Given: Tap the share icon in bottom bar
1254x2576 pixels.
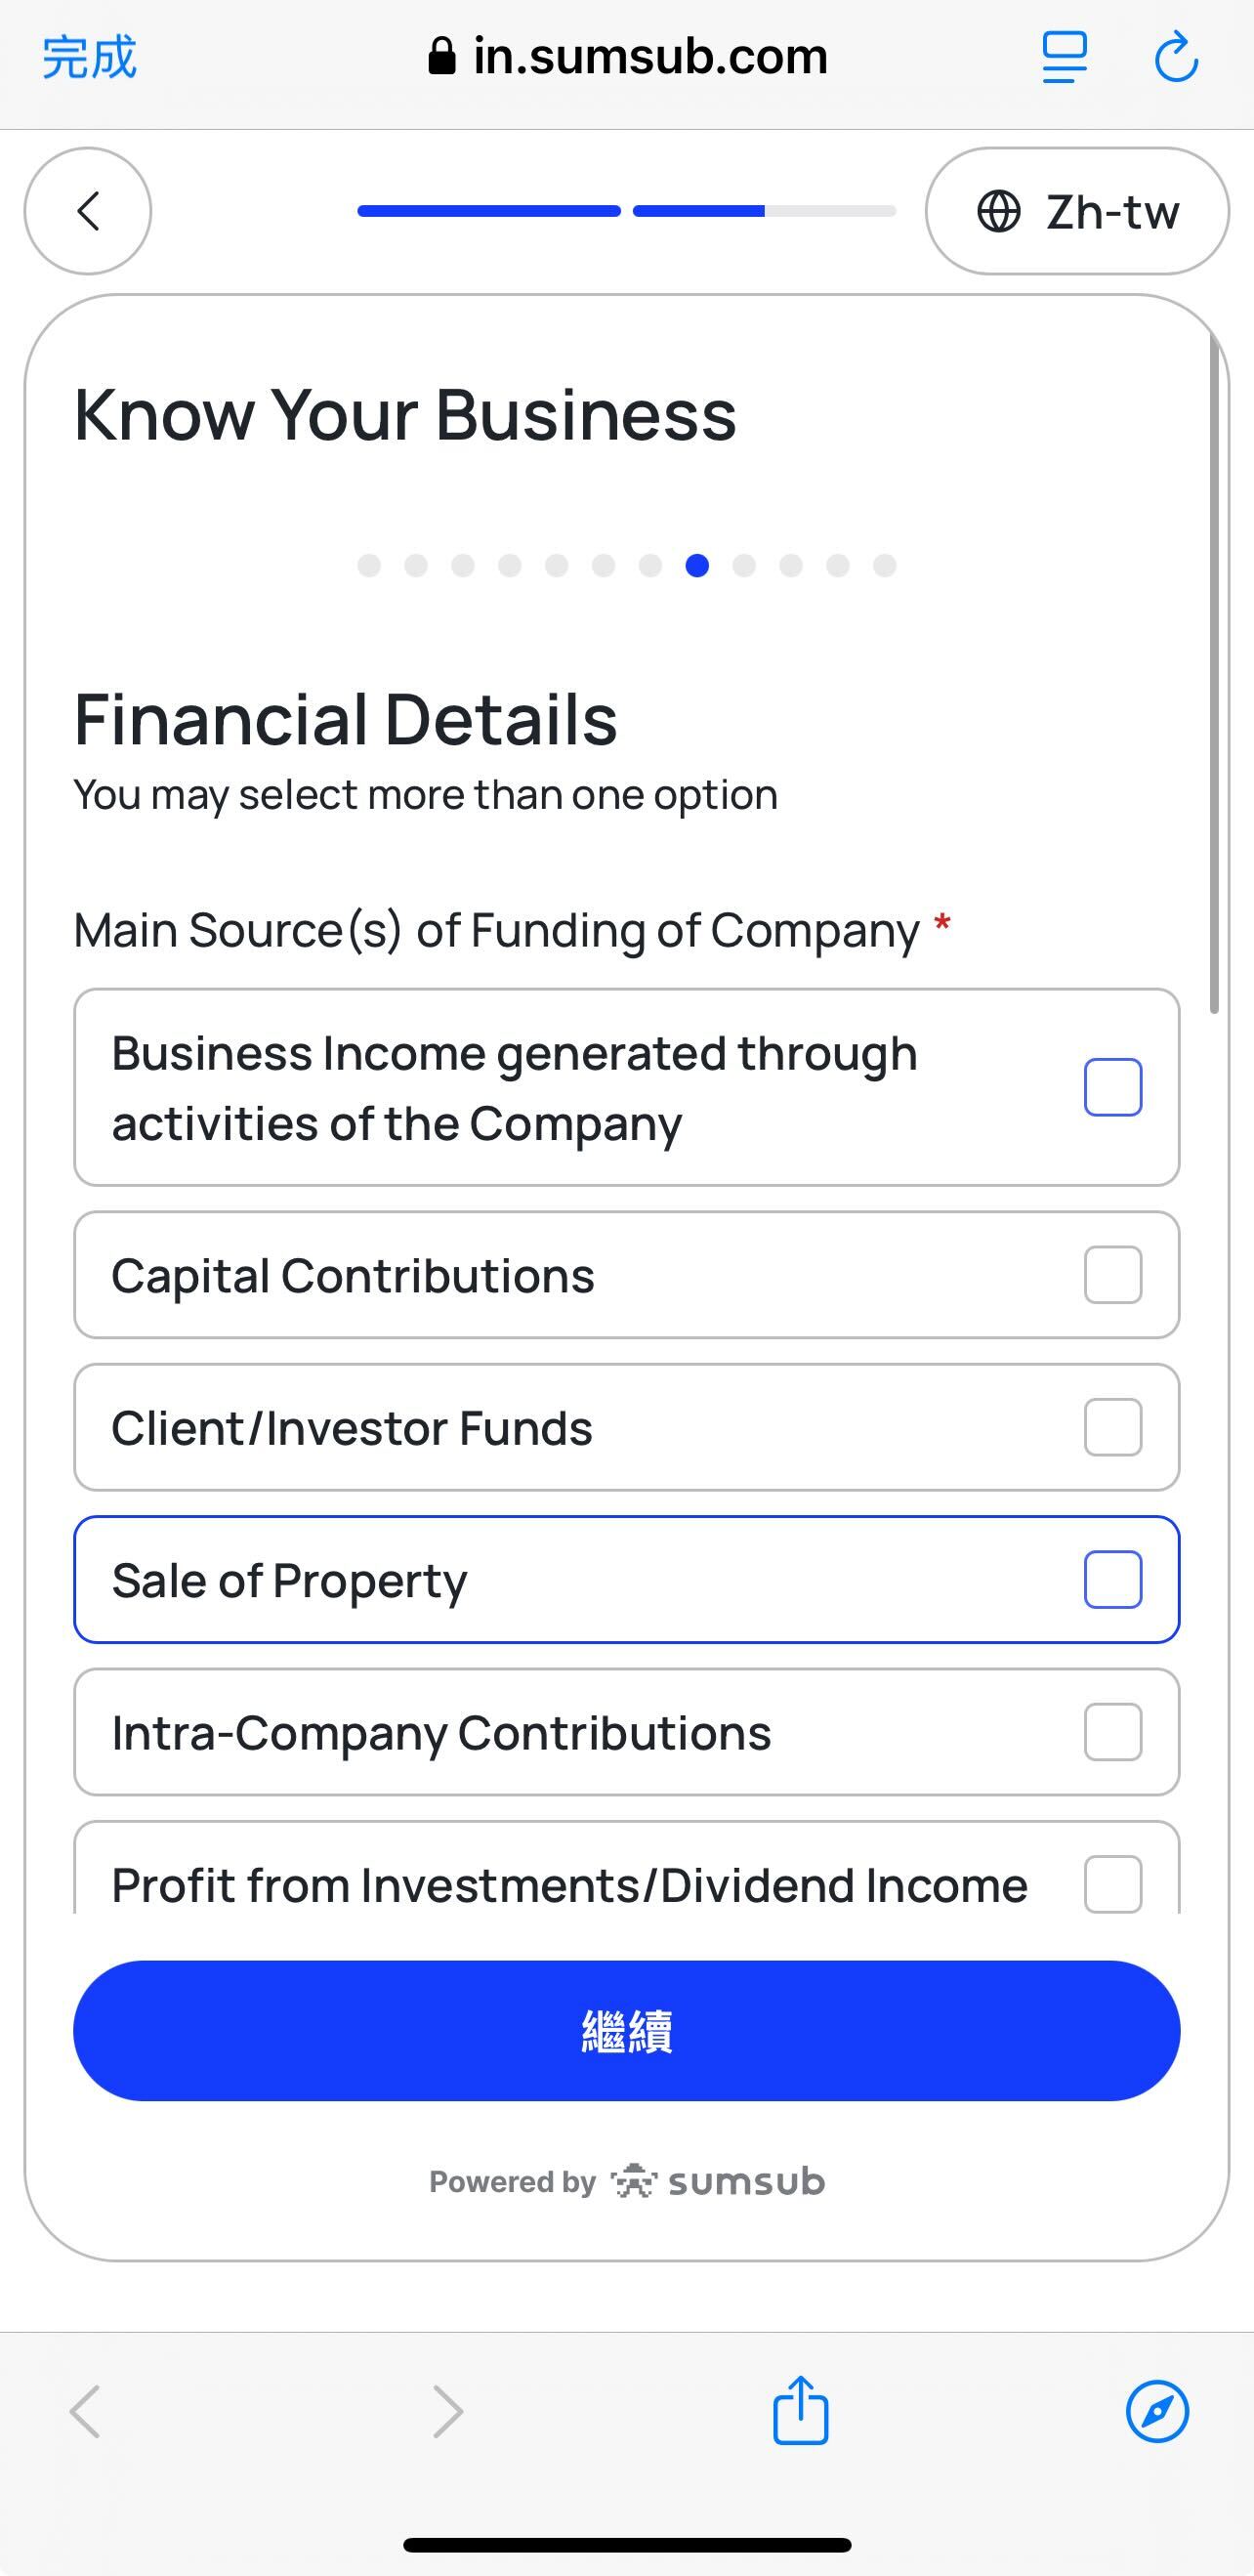Looking at the screenshot, I should pyautogui.click(x=800, y=2411).
